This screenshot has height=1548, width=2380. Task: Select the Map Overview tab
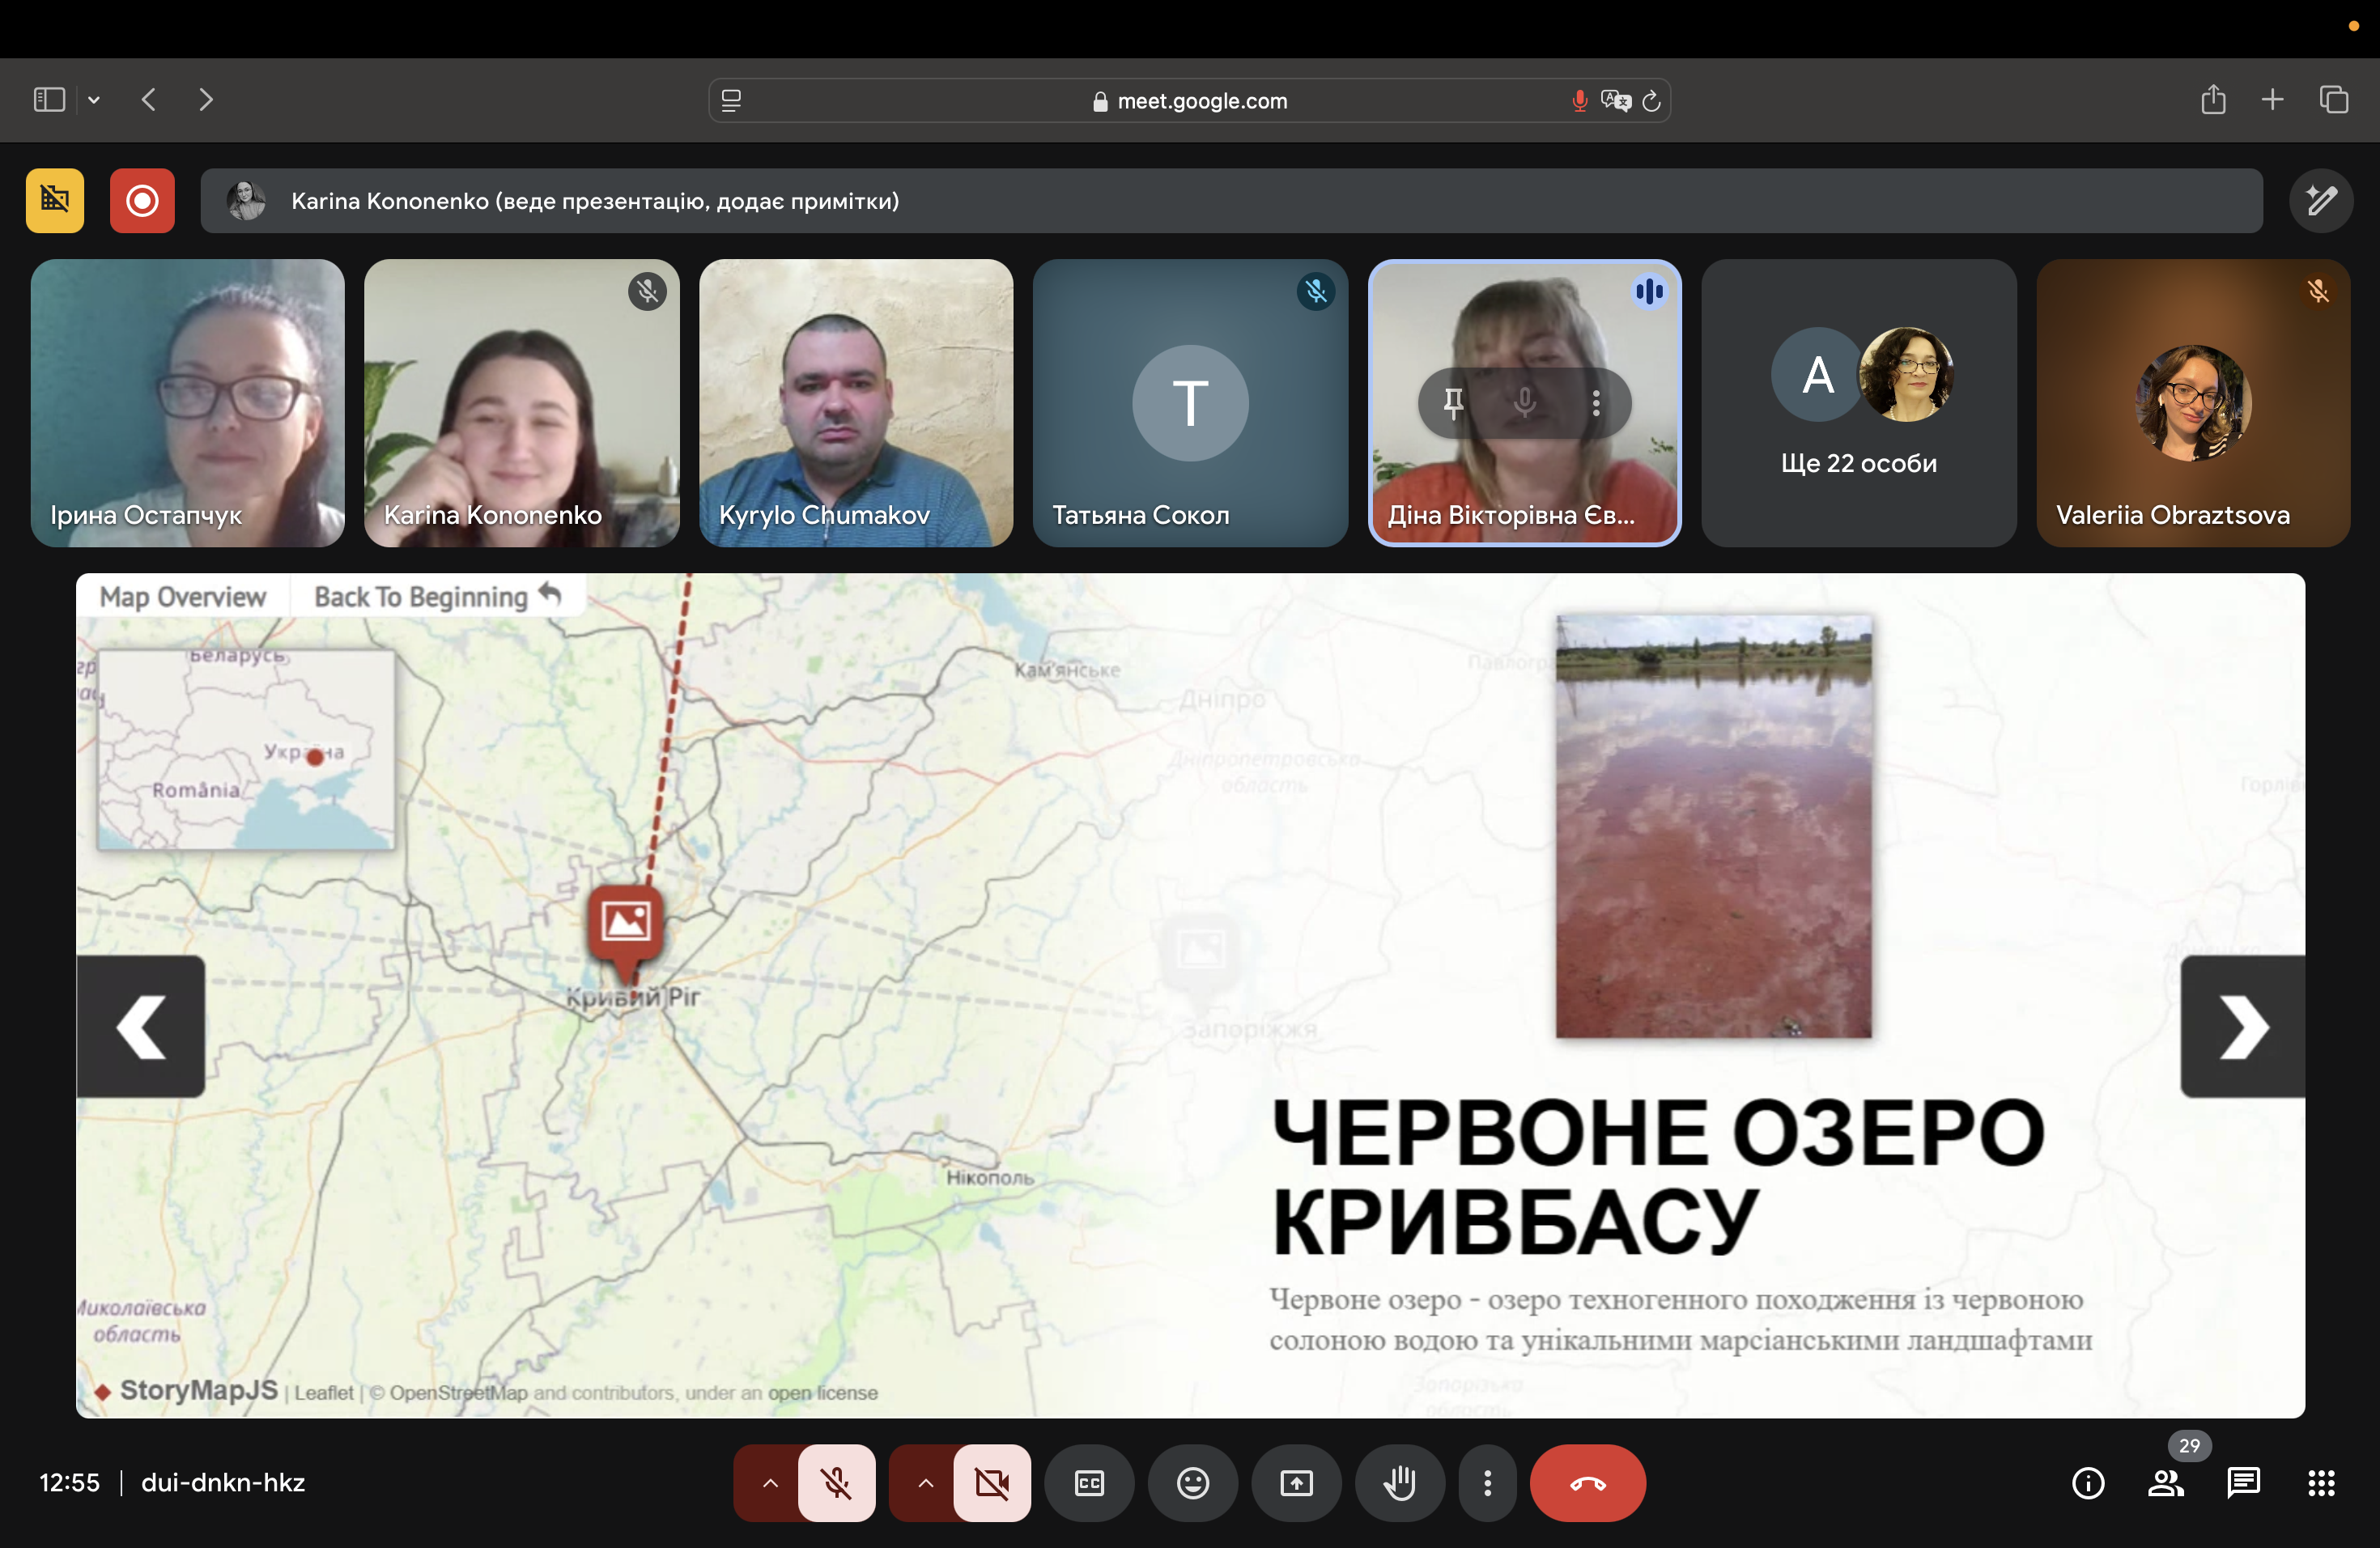[x=183, y=597]
